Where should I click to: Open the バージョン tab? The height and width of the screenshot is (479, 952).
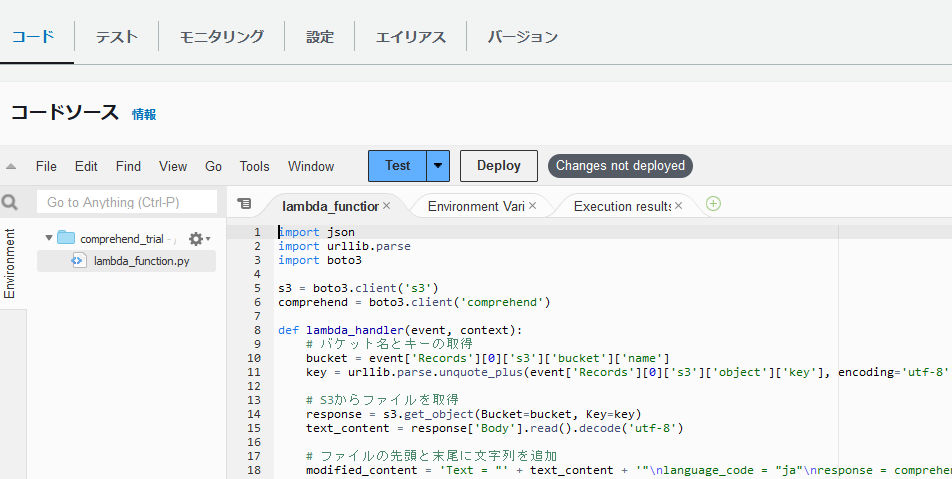522,37
